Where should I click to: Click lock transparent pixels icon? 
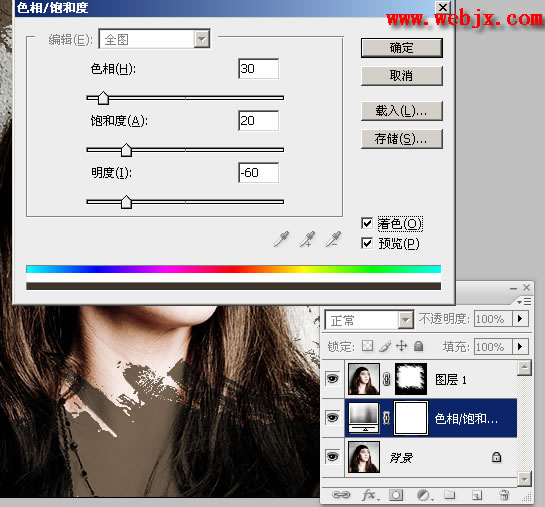click(x=367, y=346)
